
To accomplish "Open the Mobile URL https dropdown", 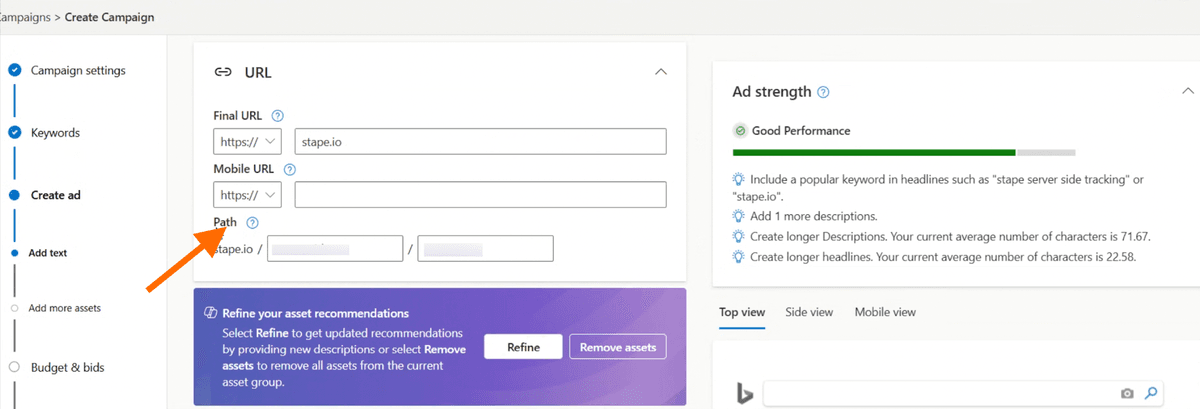I will tap(247, 195).
